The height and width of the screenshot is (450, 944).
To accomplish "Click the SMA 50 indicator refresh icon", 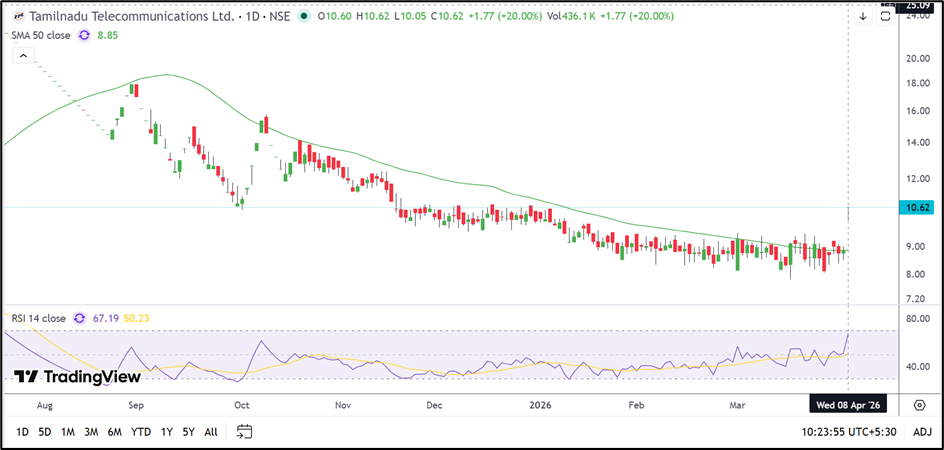I will click(x=83, y=35).
